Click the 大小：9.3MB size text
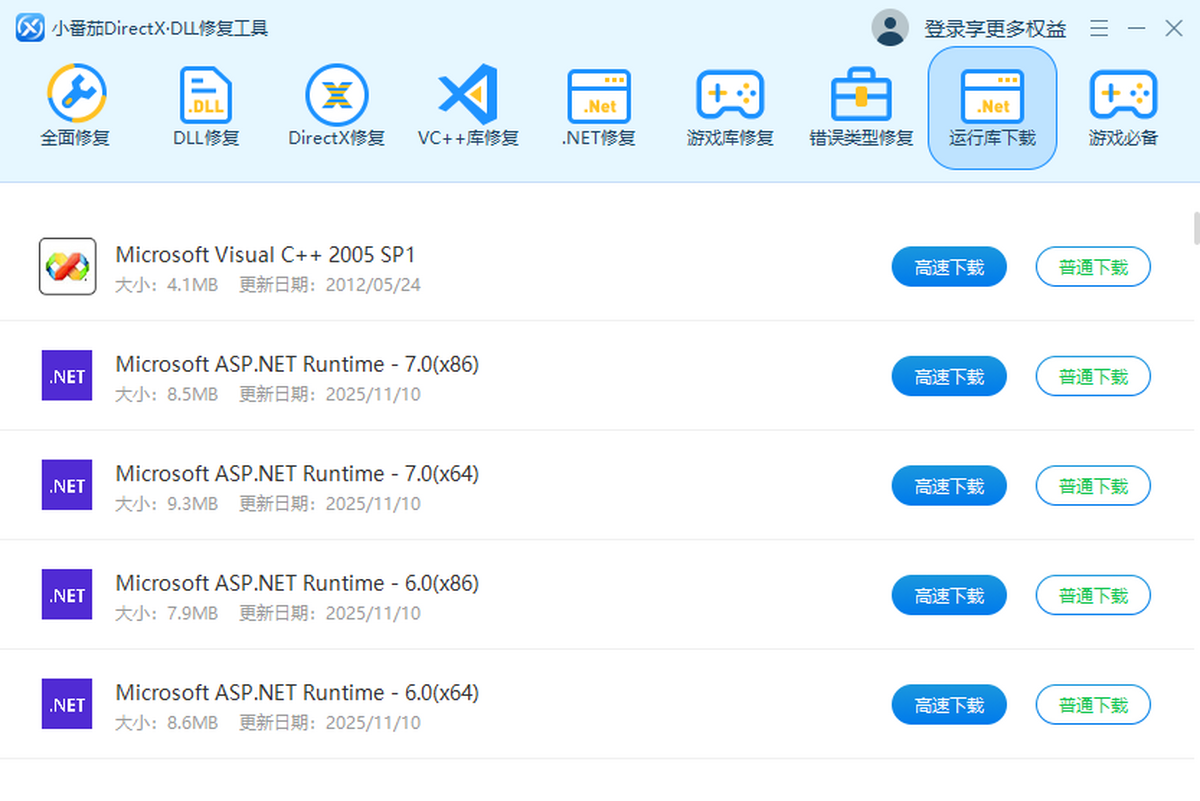 click(166, 504)
